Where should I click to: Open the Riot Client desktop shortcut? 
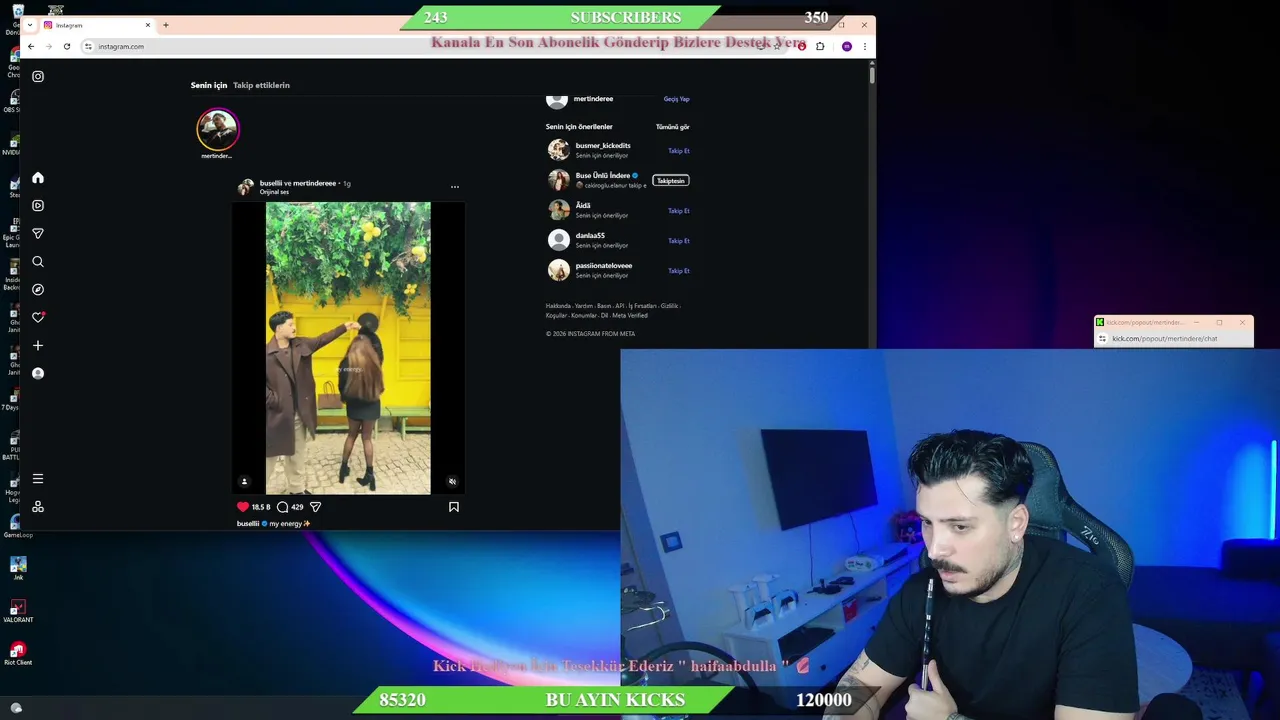18,654
